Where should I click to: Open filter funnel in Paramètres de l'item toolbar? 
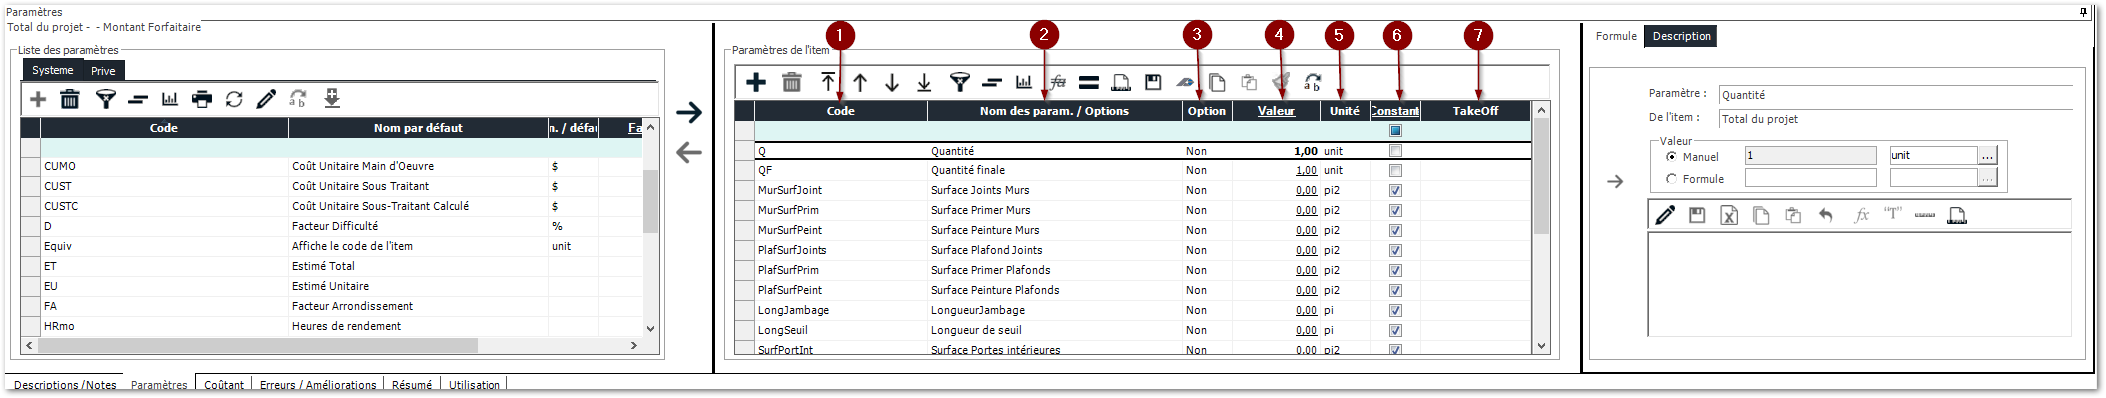[960, 82]
